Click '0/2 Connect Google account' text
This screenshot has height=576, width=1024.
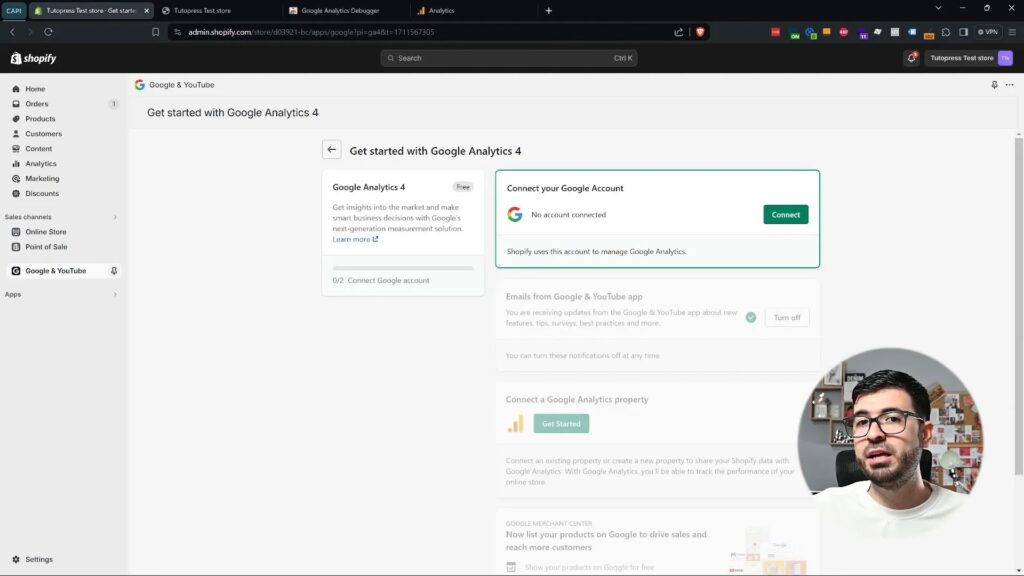[381, 280]
